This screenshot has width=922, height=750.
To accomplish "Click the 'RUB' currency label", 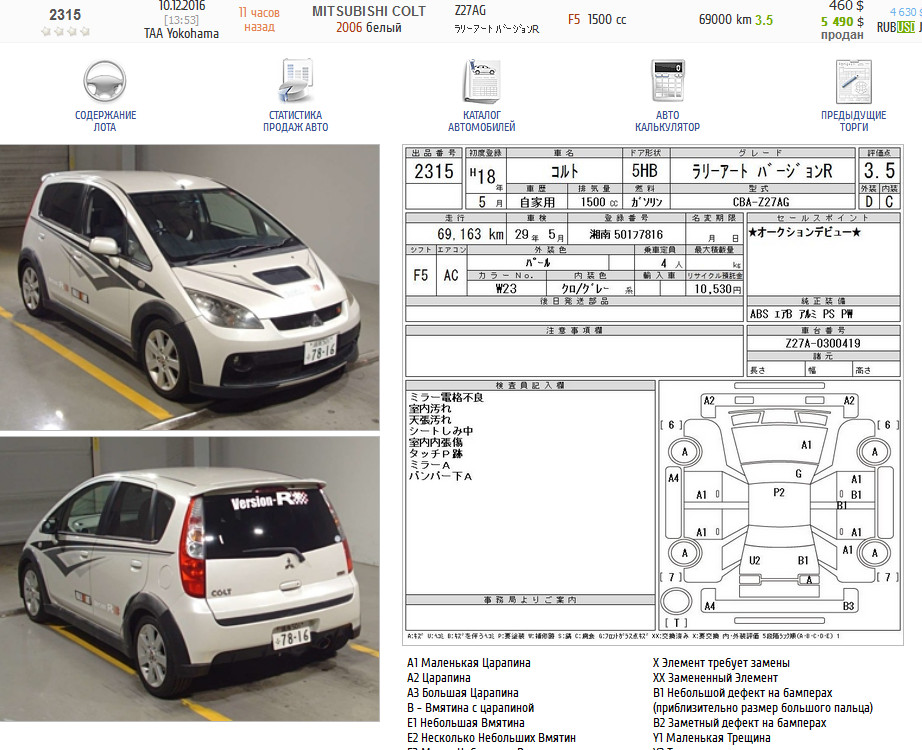I will (x=886, y=27).
